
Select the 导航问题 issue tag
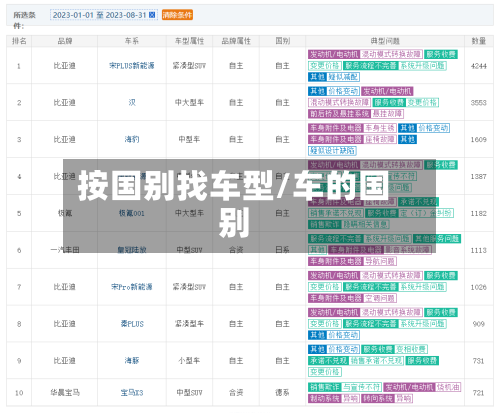coord(380,261)
